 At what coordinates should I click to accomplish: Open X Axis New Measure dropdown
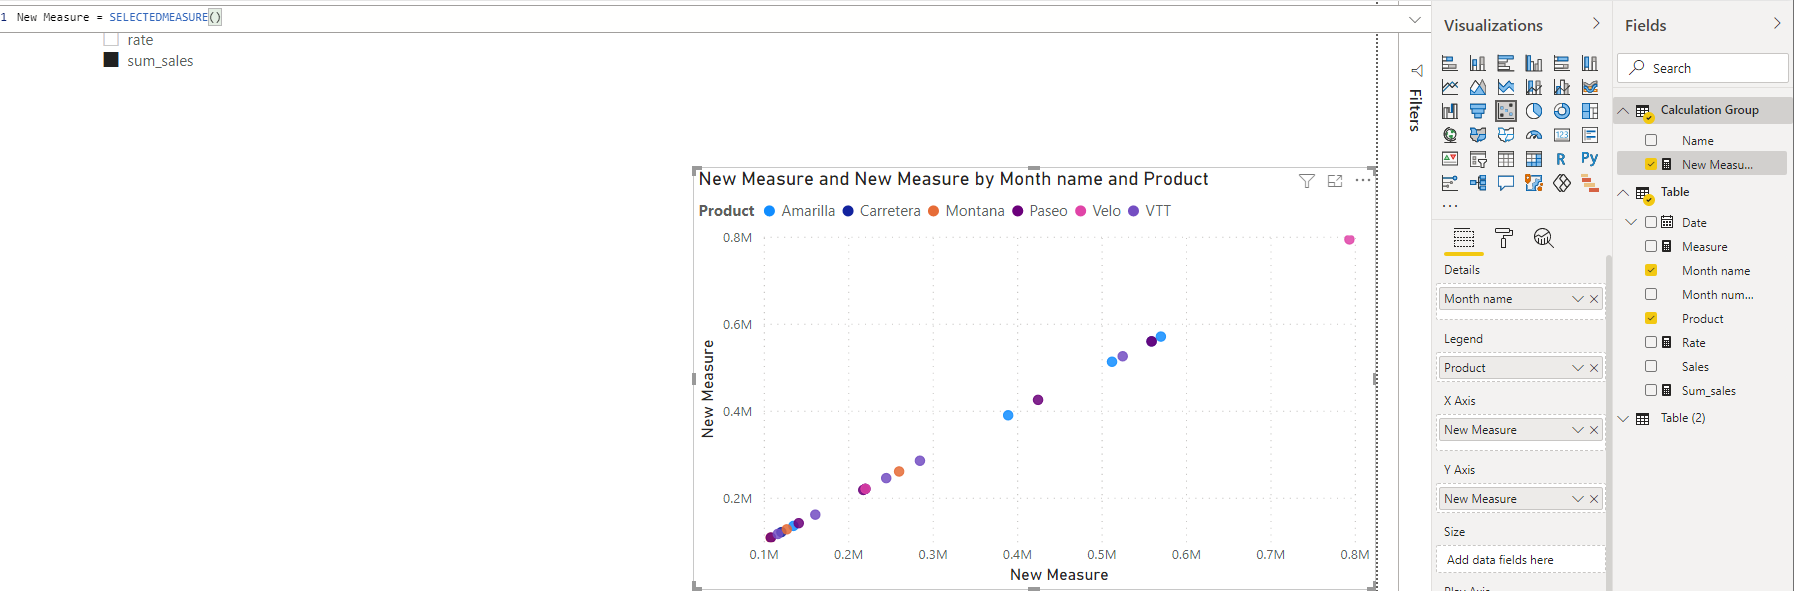1577,430
